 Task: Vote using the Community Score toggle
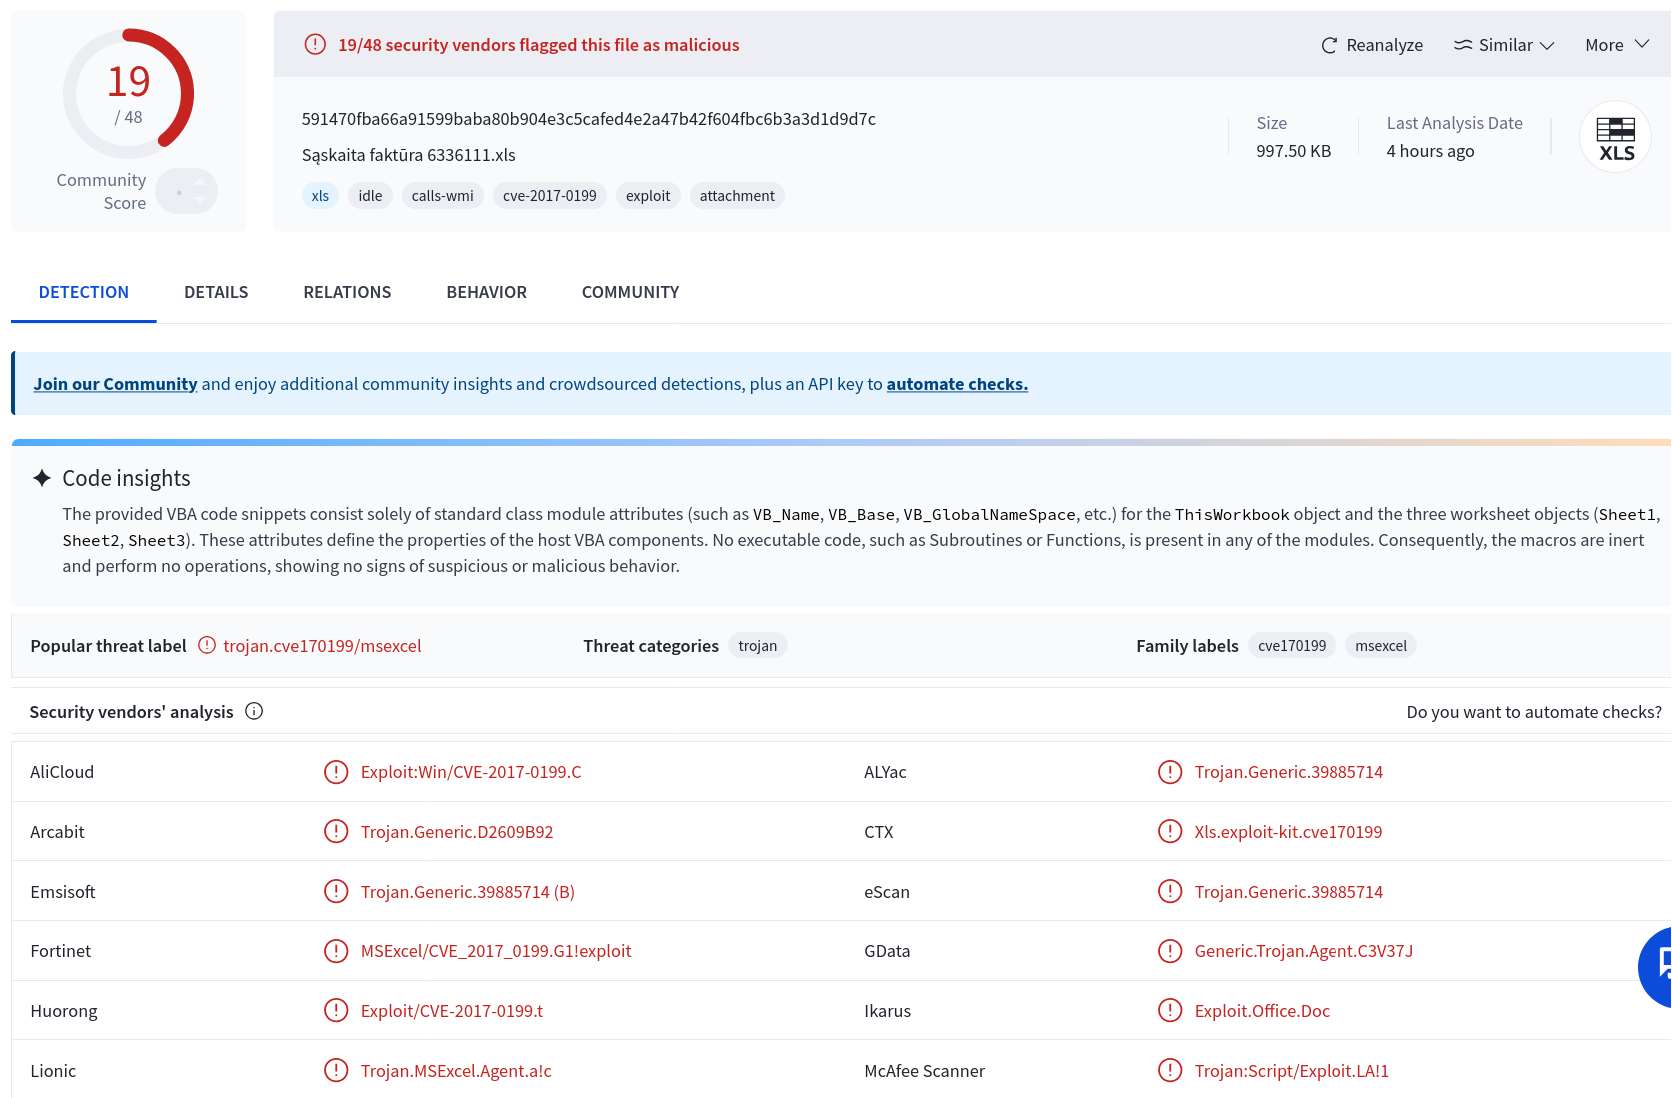(186, 191)
